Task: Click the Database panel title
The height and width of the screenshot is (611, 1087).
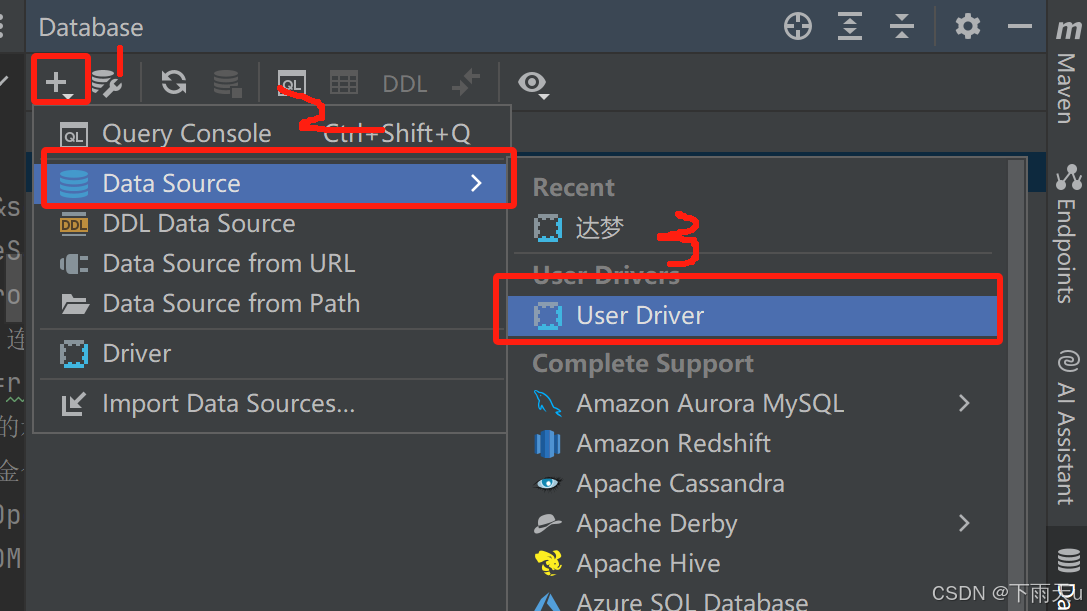Action: tap(91, 27)
